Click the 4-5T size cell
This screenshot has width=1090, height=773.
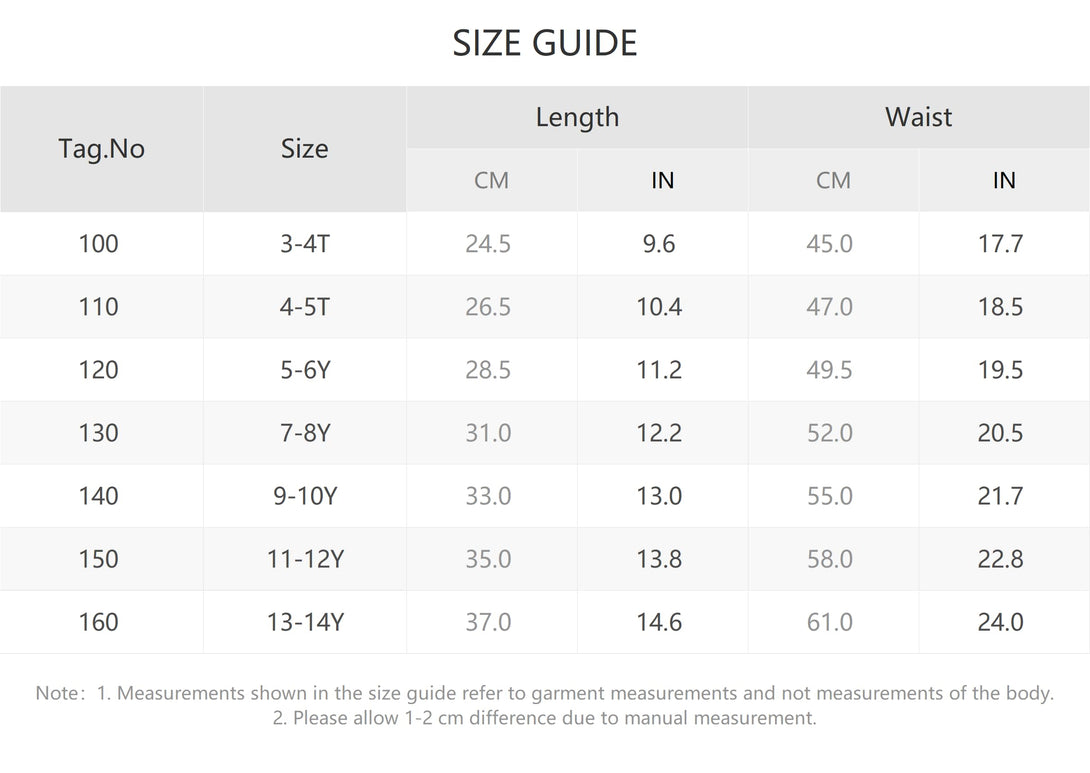[x=304, y=307]
